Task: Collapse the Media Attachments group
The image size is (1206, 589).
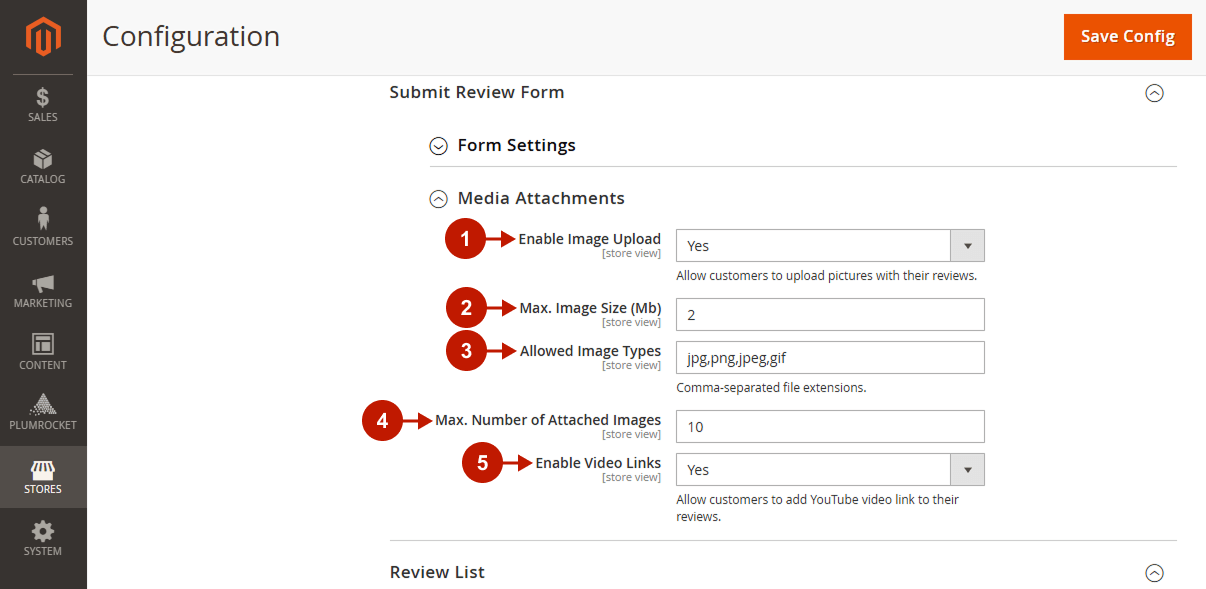Action: coord(438,199)
